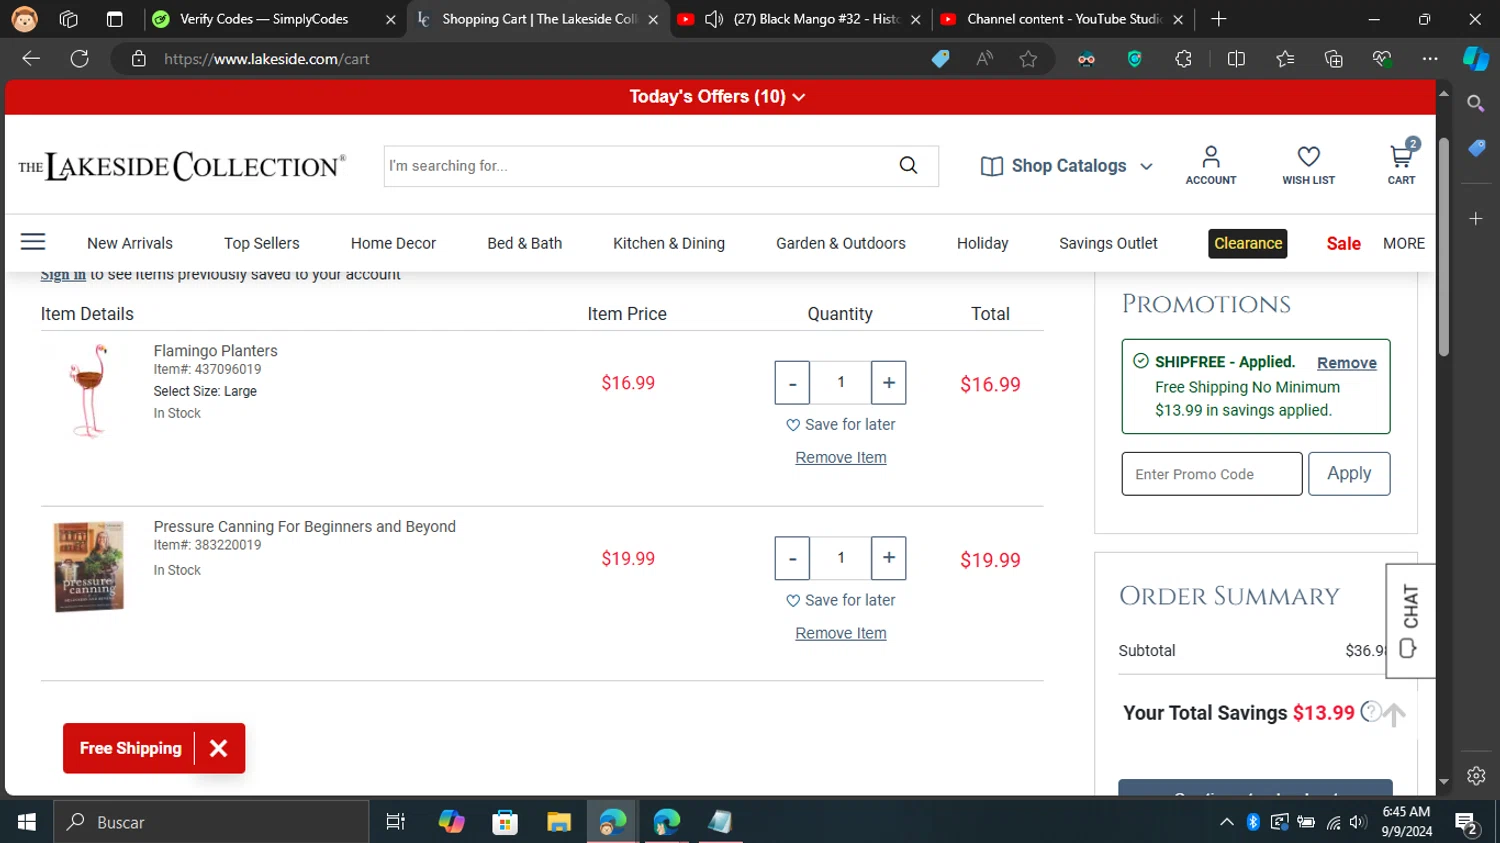Open the Cart icon in header
Image resolution: width=1500 pixels, height=843 pixels.
point(1401,163)
